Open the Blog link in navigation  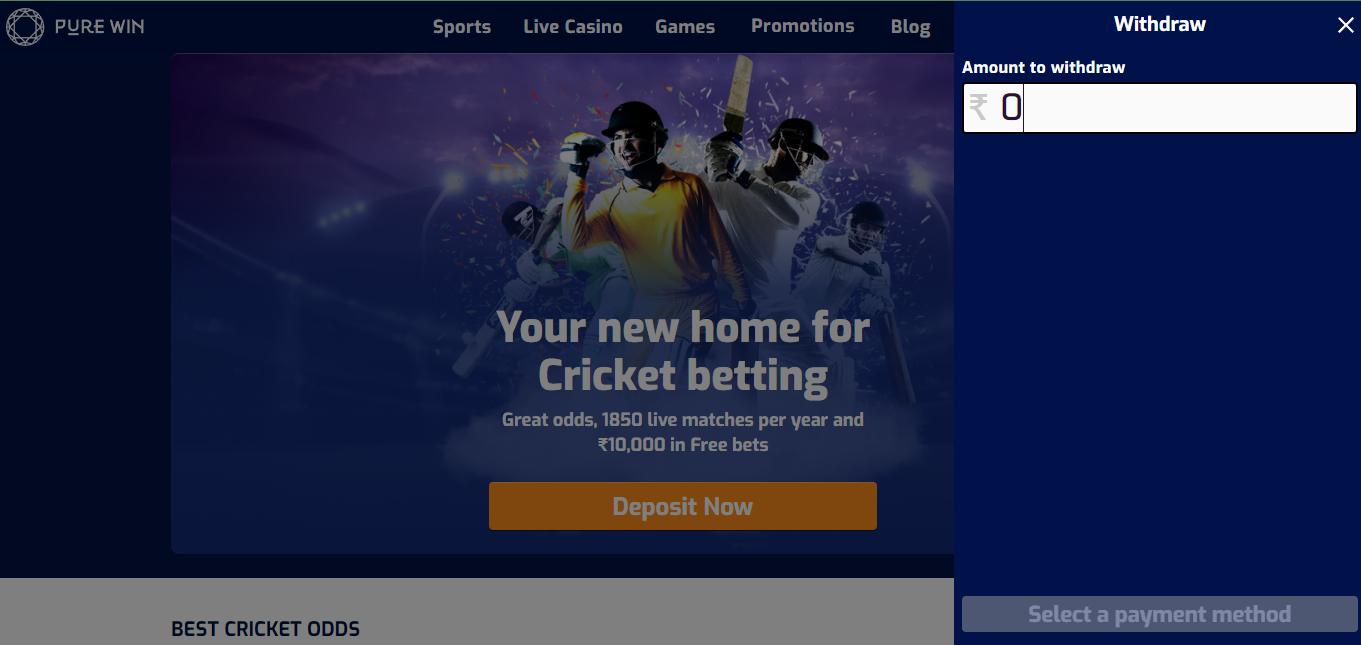(911, 27)
